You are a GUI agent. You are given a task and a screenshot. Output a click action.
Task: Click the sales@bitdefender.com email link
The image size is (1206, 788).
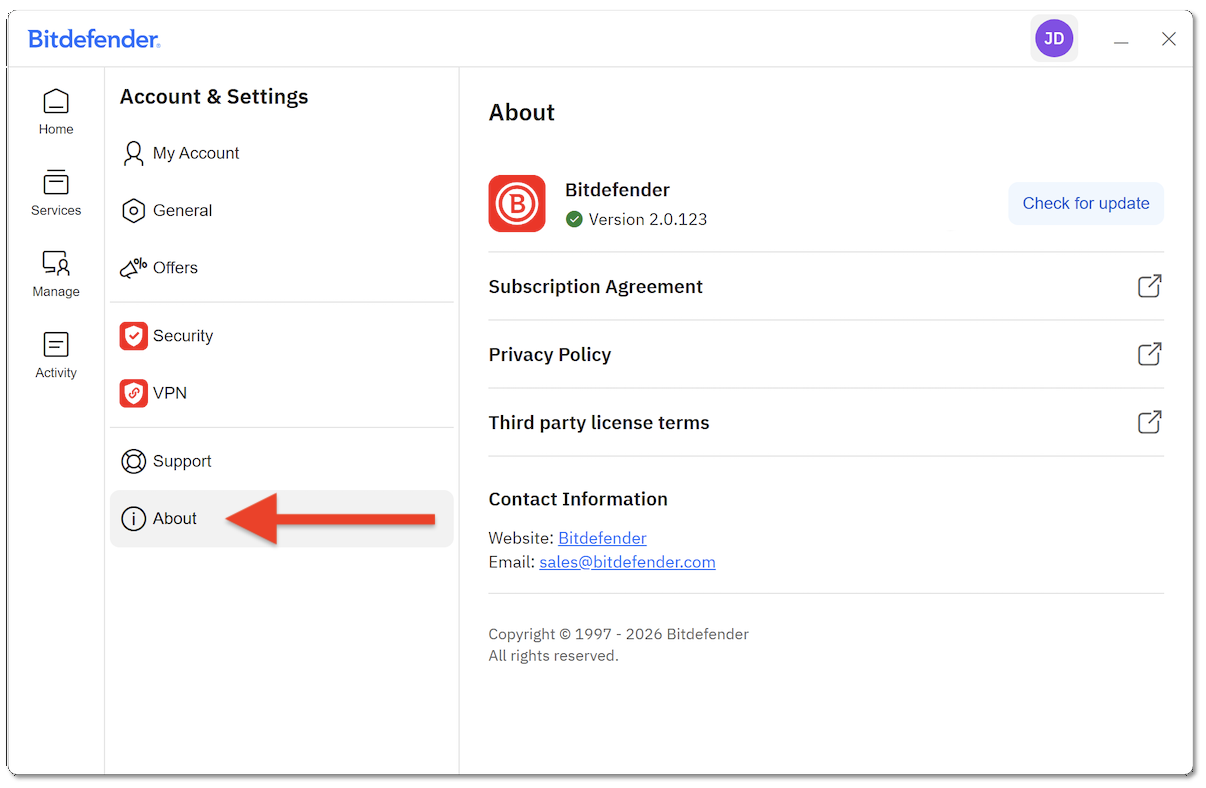tap(627, 562)
